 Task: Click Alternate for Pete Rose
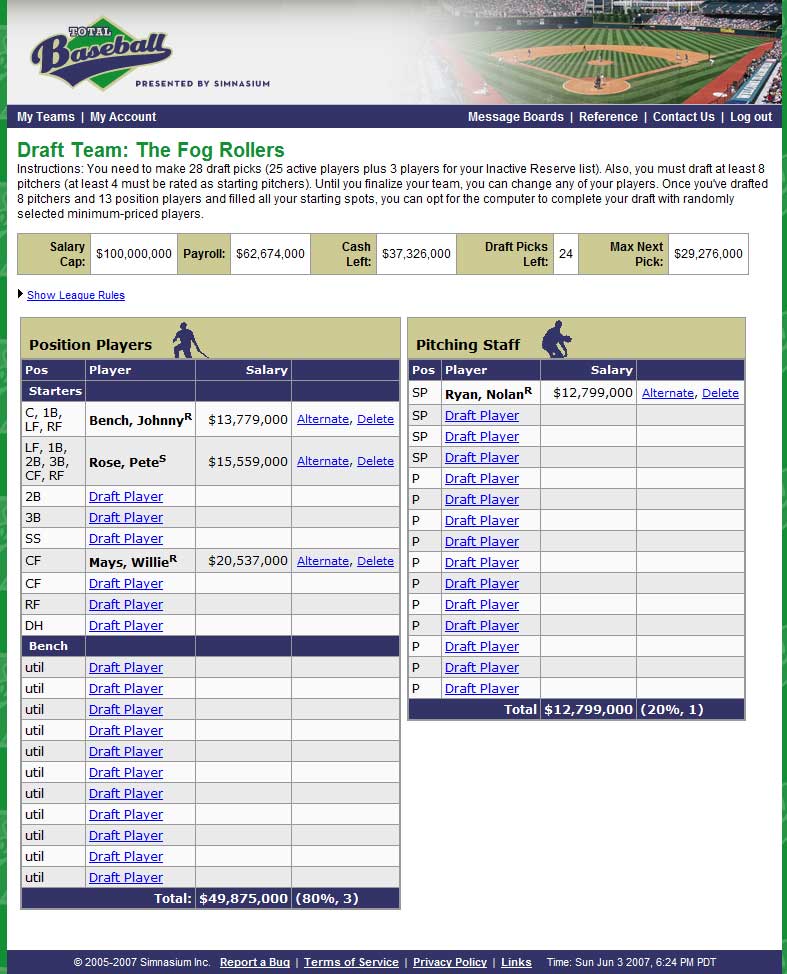[x=323, y=462]
